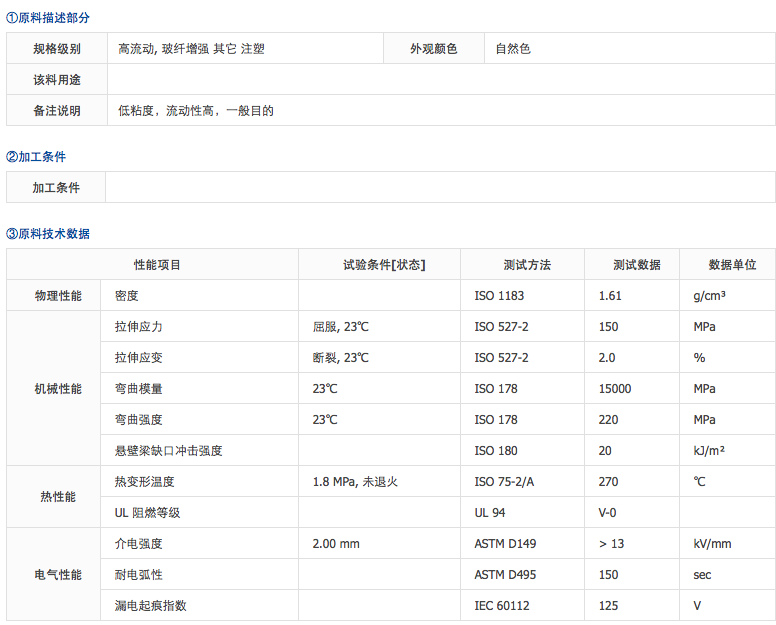The height and width of the screenshot is (625, 776).
Task: Select the 该料用途 row label
Action: point(57,80)
